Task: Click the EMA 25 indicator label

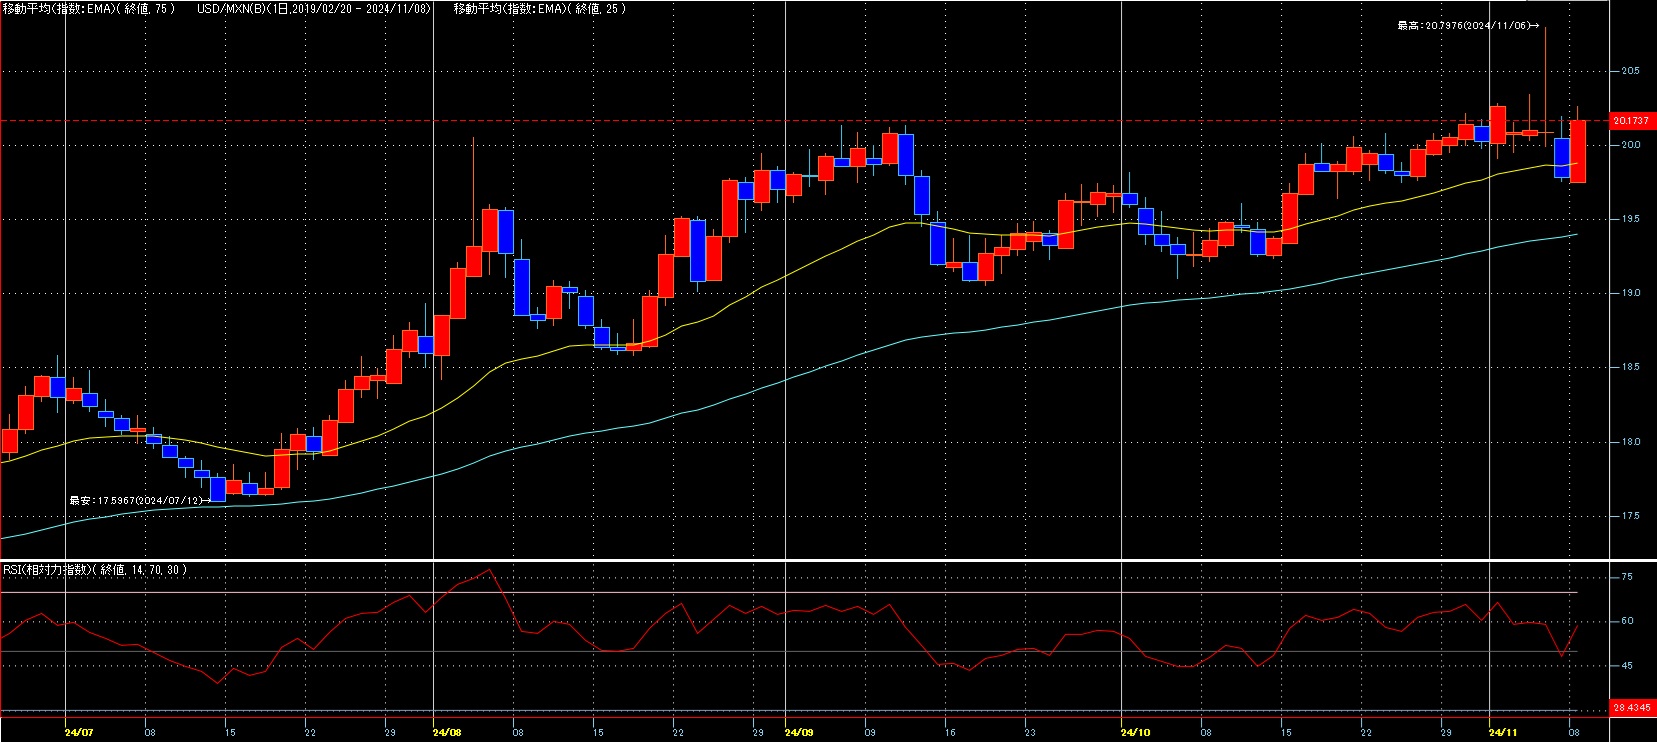Action: coord(540,8)
